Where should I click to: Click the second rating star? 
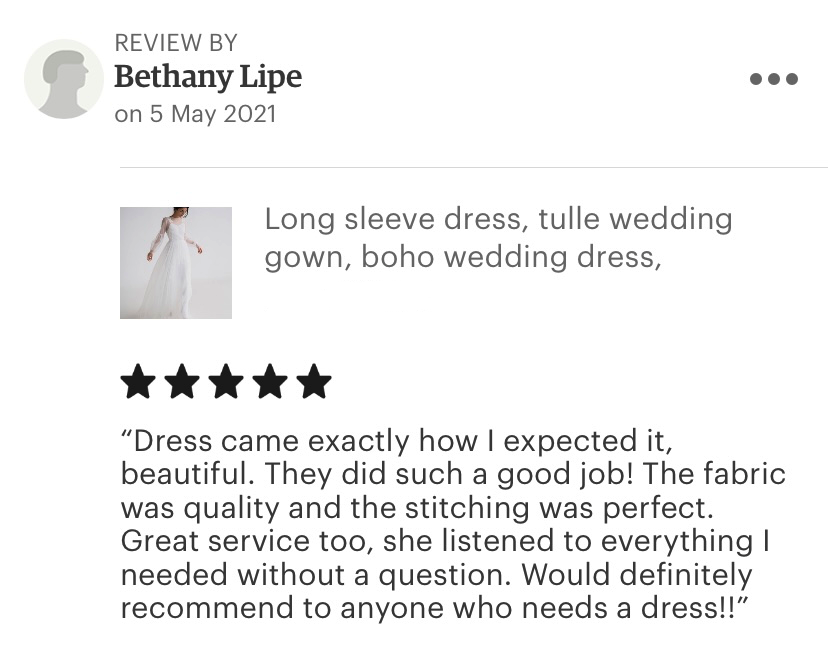click(x=182, y=381)
